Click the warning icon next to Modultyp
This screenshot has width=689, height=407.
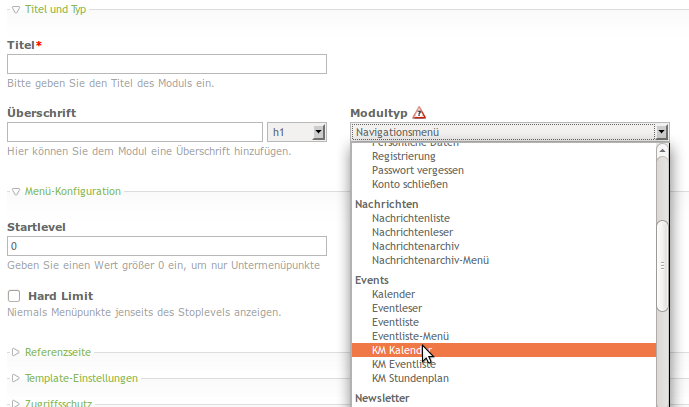click(x=419, y=113)
